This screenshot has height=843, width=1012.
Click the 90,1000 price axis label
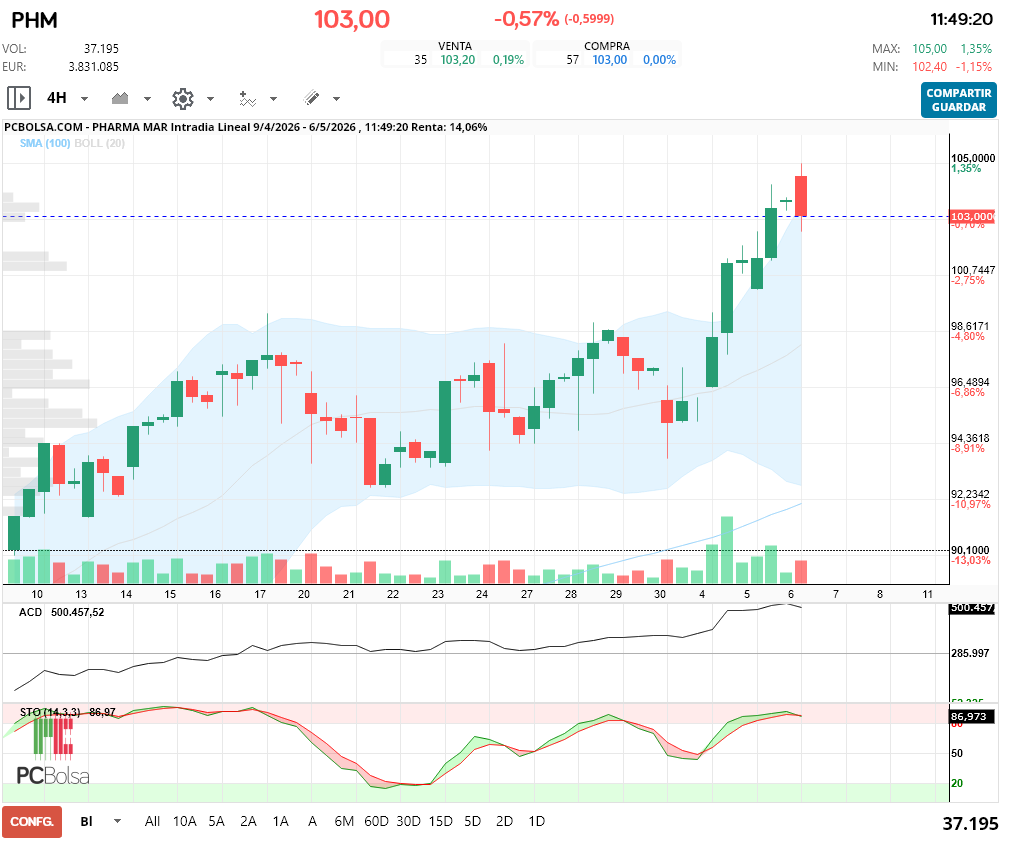pyautogui.click(x=970, y=550)
